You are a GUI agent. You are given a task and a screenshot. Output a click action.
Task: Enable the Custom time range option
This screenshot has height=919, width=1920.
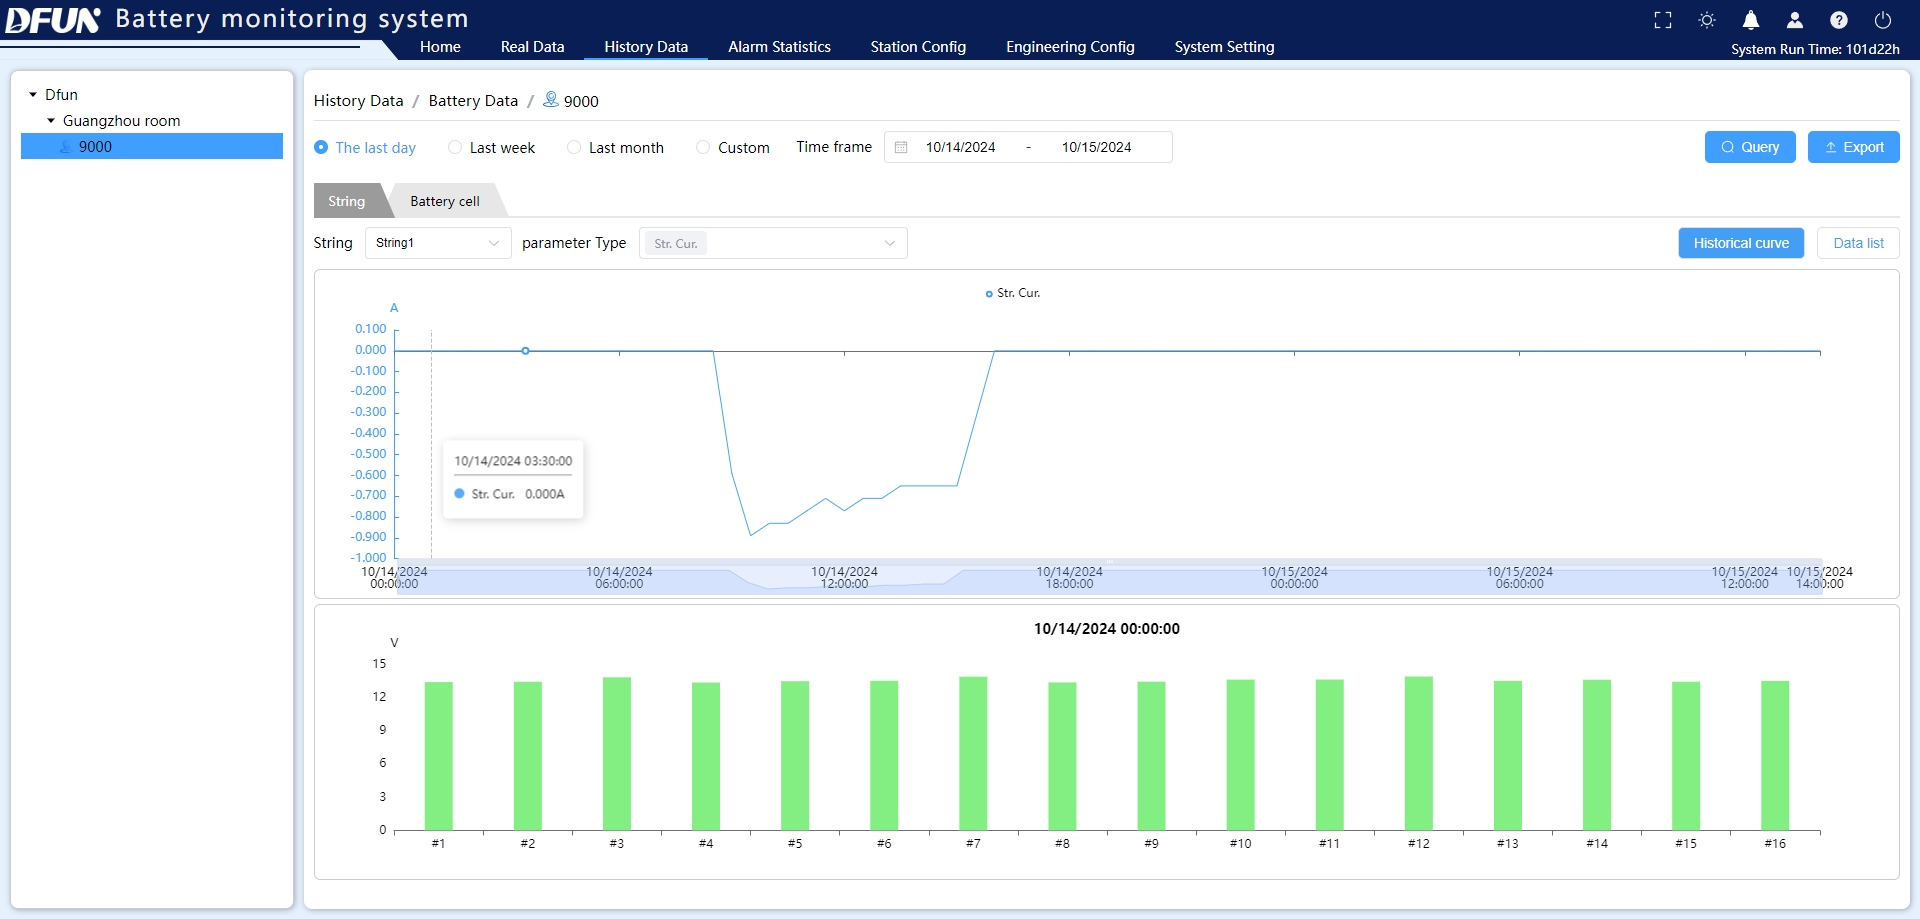click(703, 147)
